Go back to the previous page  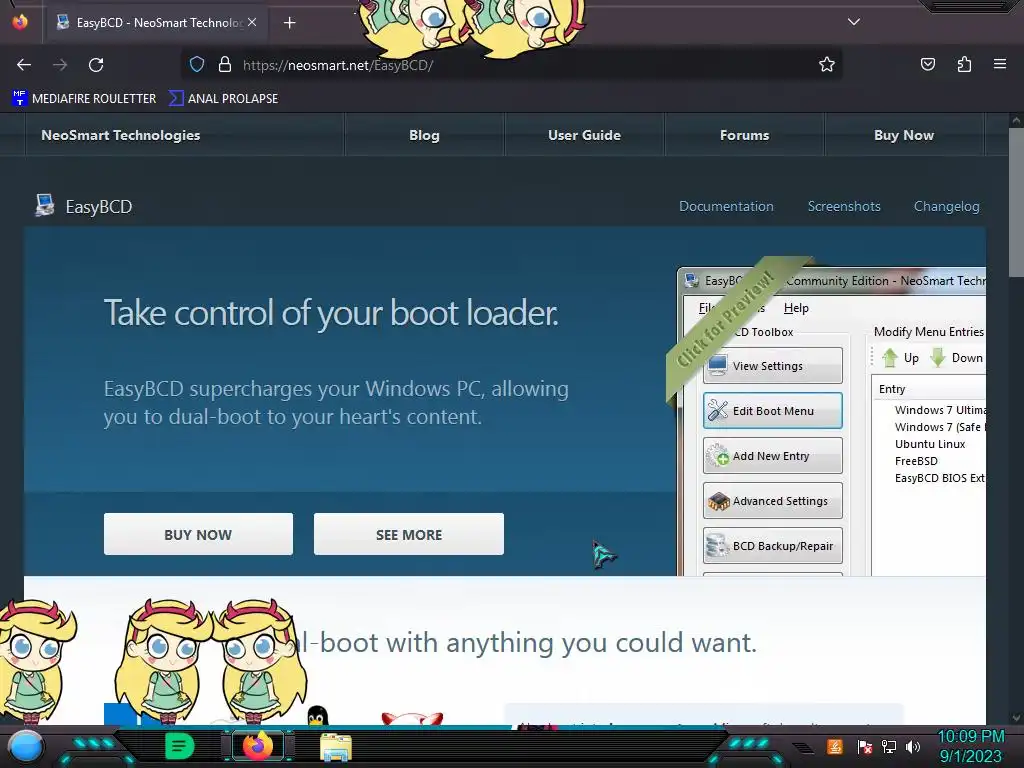24,65
